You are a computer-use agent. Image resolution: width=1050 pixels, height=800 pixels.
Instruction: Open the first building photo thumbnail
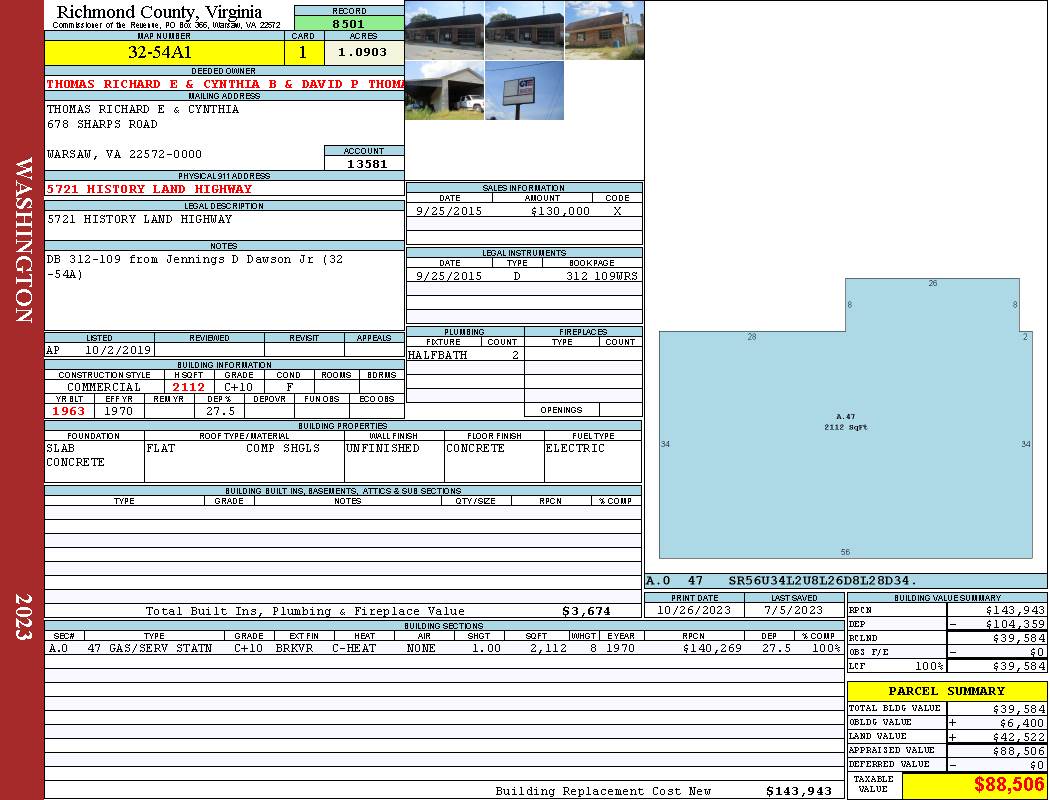445,31
